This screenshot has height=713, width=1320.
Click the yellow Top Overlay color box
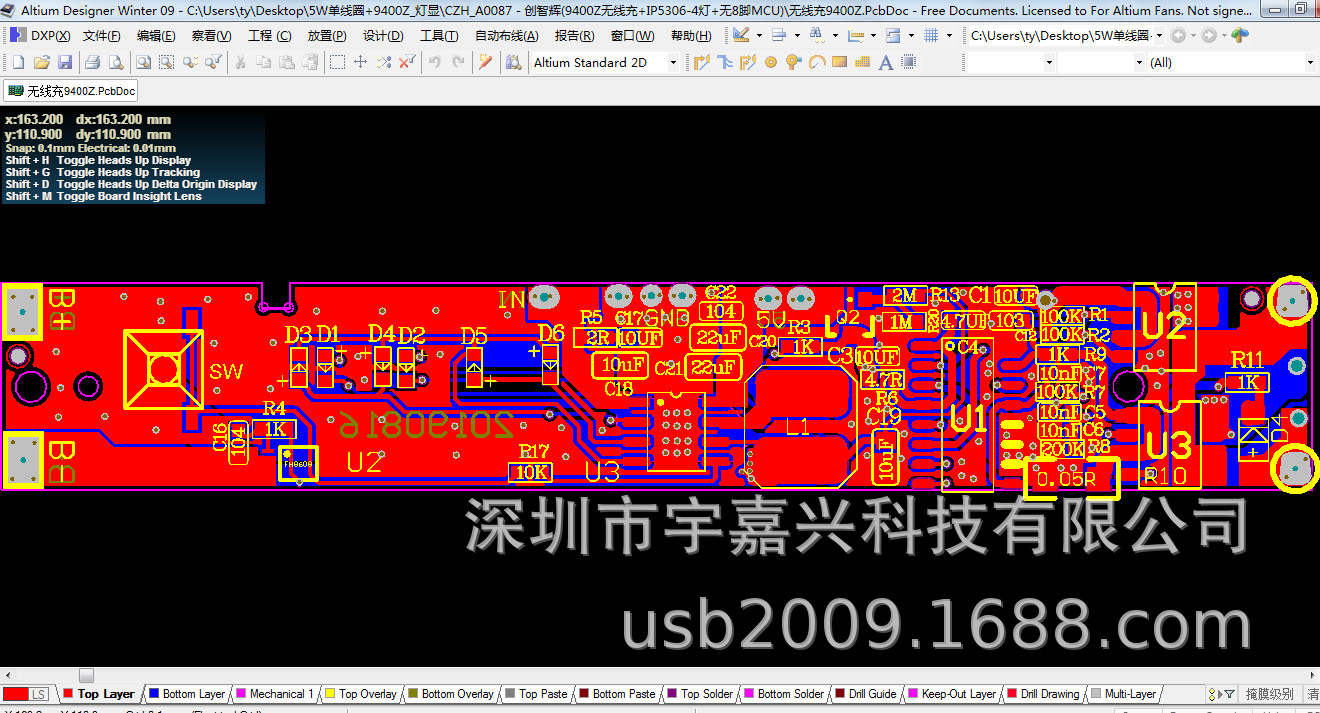pyautogui.click(x=331, y=693)
